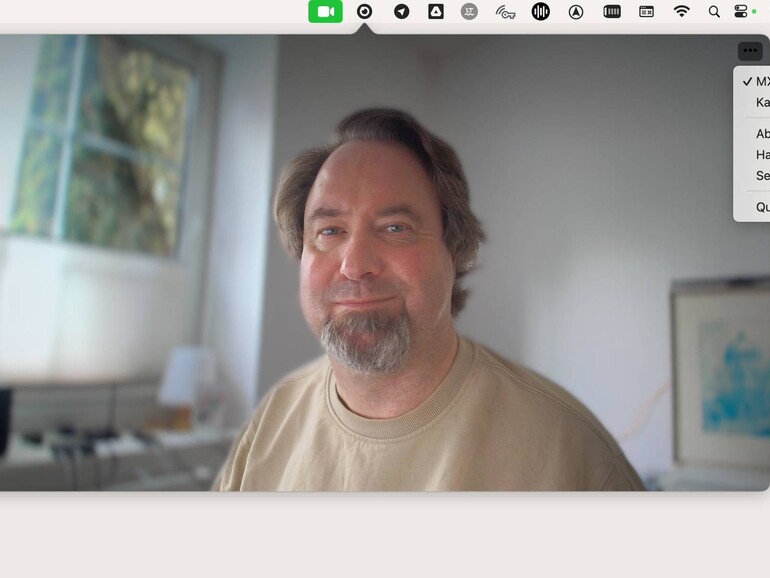The width and height of the screenshot is (770, 578).
Task: Open the window with X menu bar icon
Action: pos(646,11)
